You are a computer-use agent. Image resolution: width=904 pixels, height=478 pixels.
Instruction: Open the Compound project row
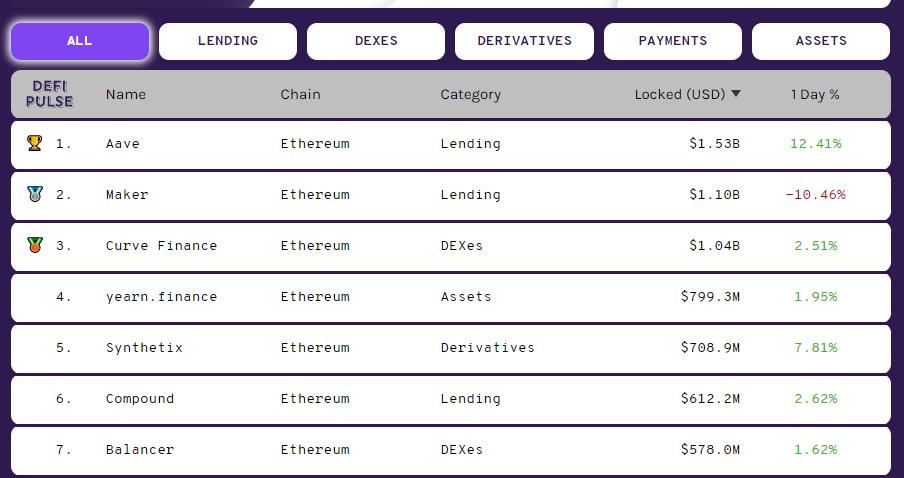pos(140,399)
